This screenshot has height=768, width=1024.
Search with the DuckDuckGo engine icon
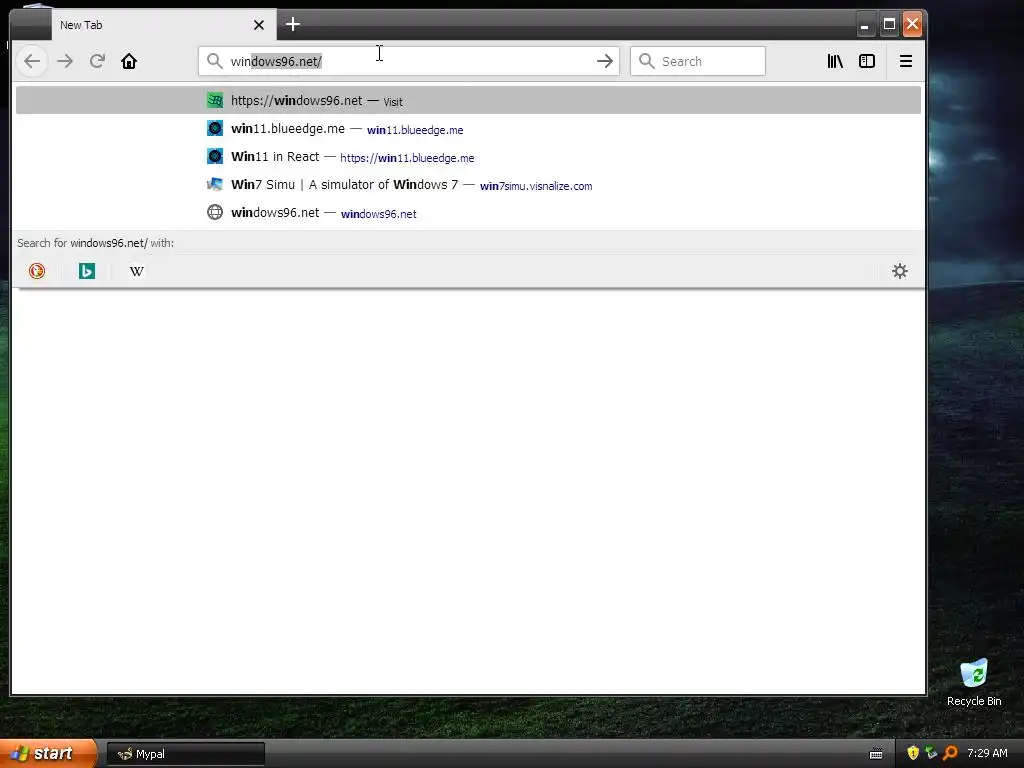click(37, 271)
